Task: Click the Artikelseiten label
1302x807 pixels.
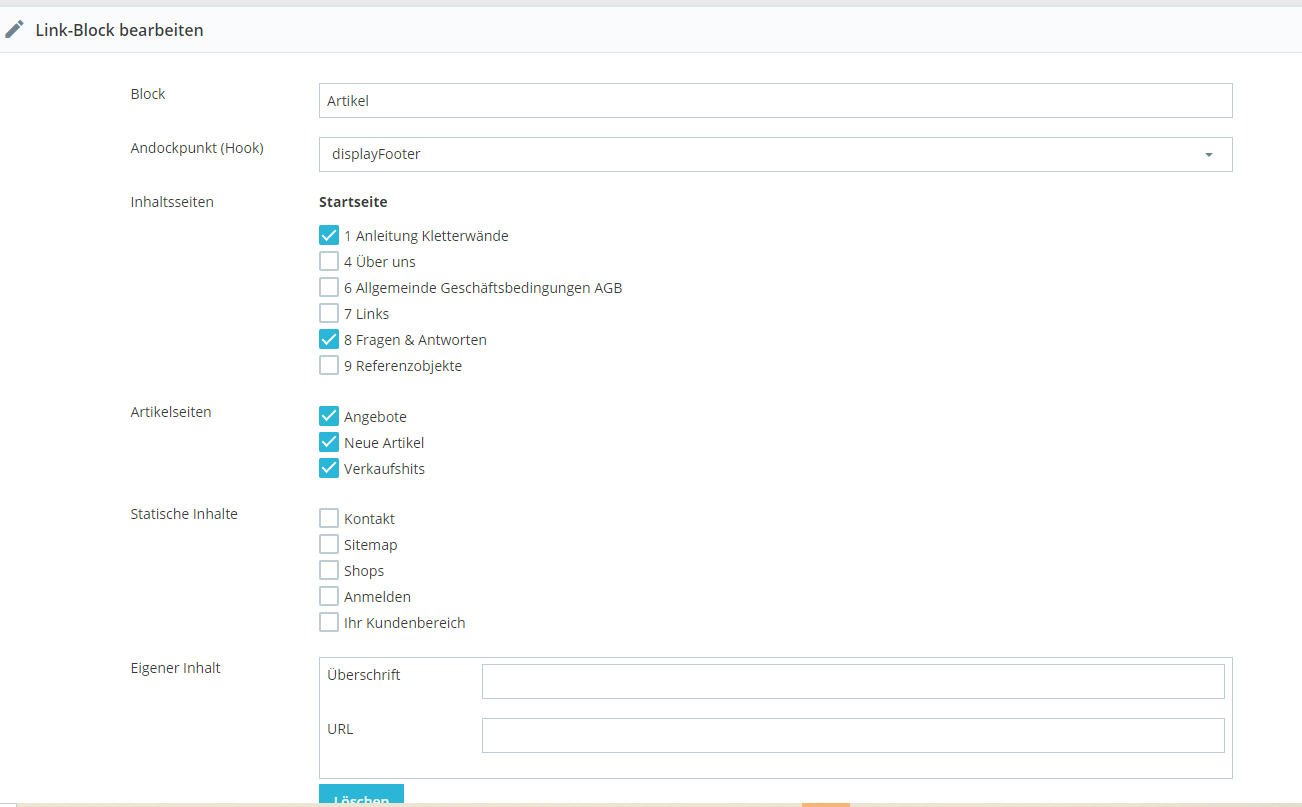Action: click(x=171, y=412)
